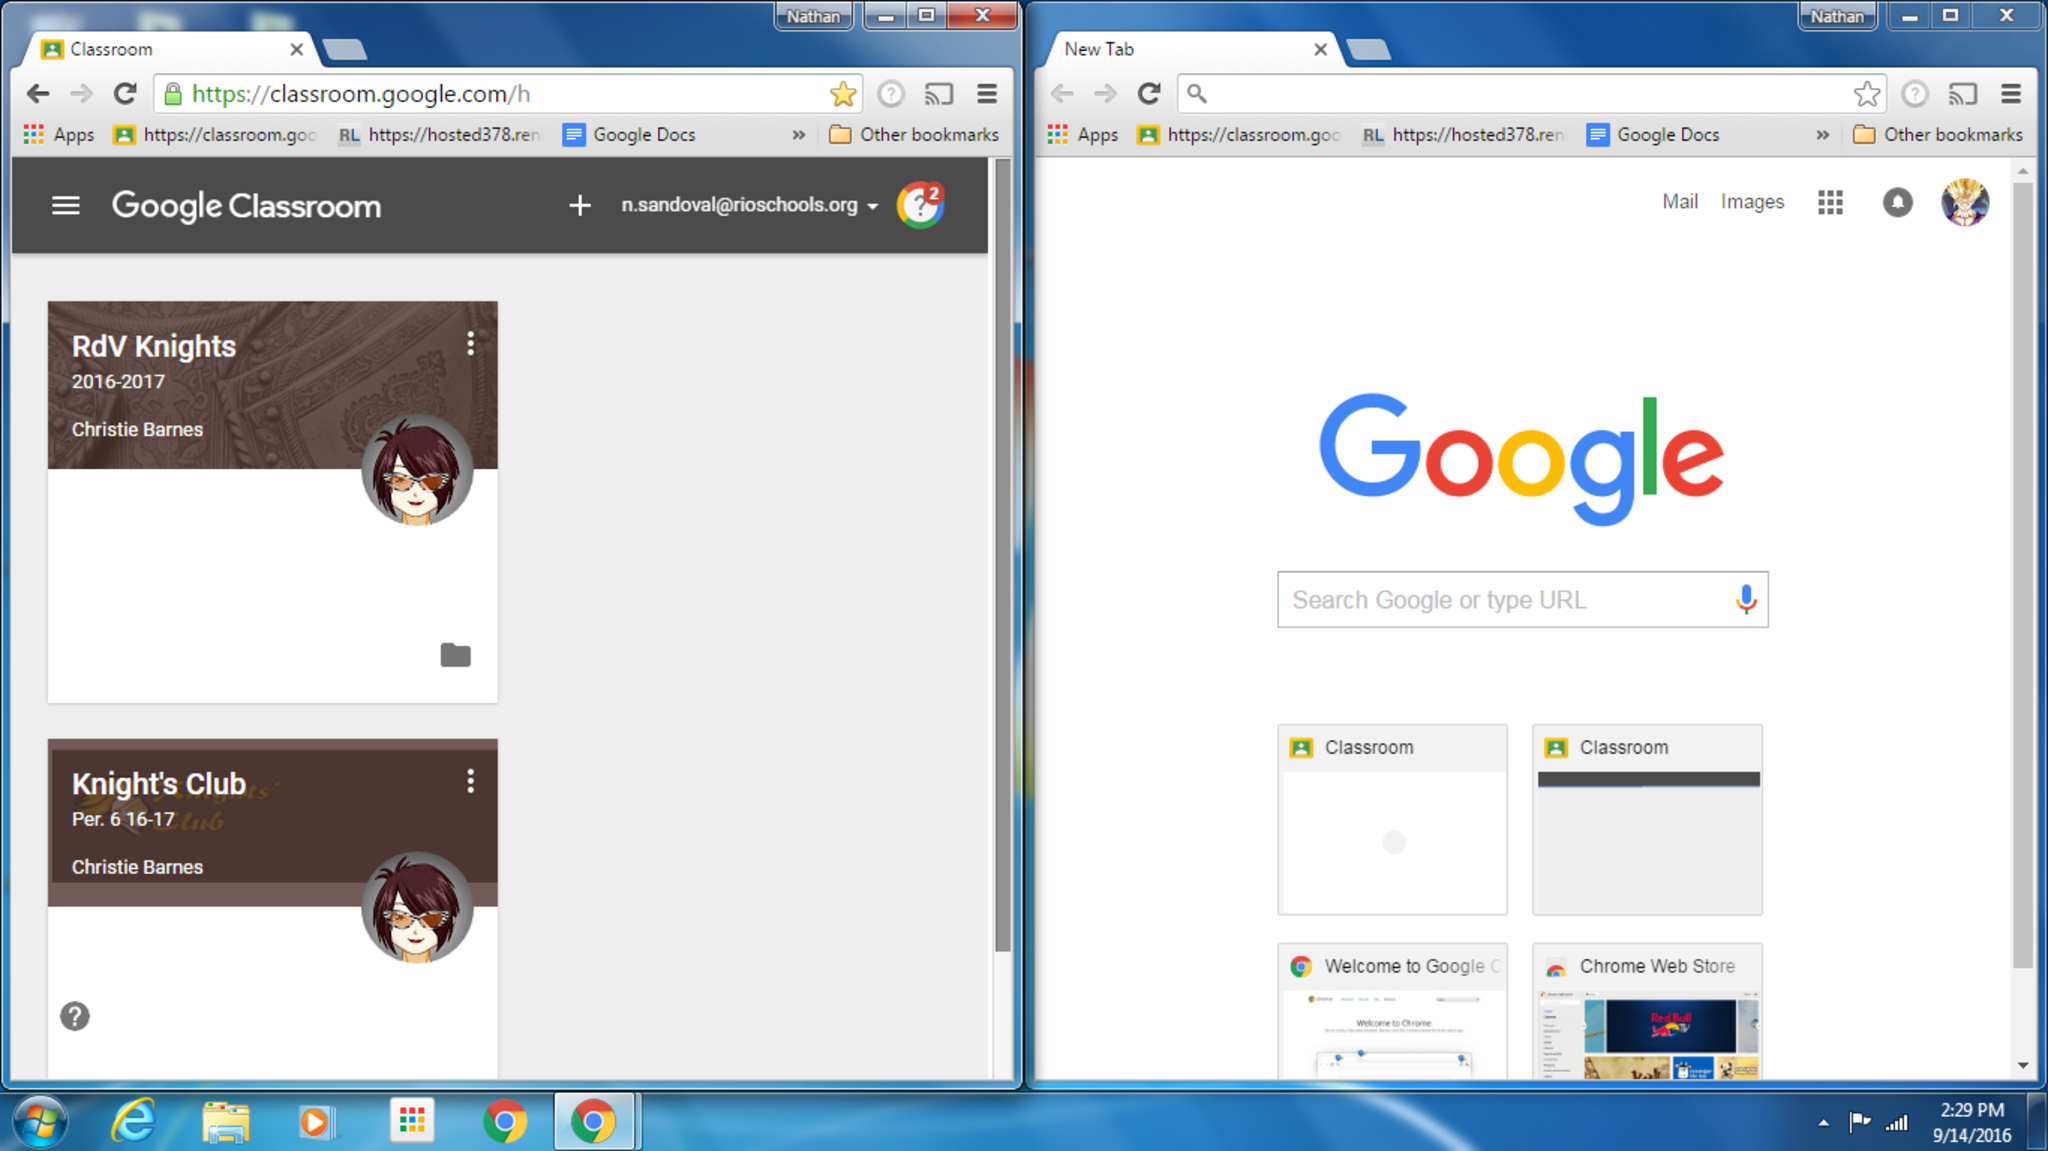Open RdV Knights three-dot options menu

point(470,344)
